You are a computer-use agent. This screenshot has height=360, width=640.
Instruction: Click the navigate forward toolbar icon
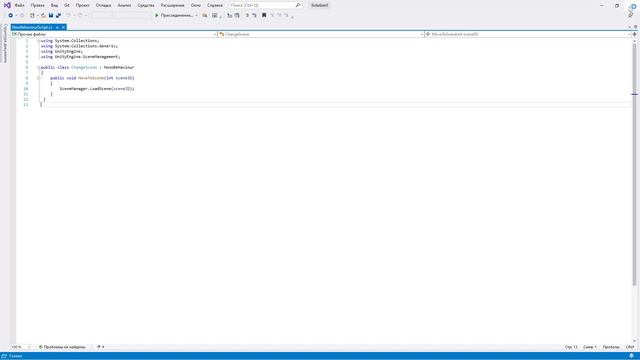pyautogui.click(x=22, y=16)
